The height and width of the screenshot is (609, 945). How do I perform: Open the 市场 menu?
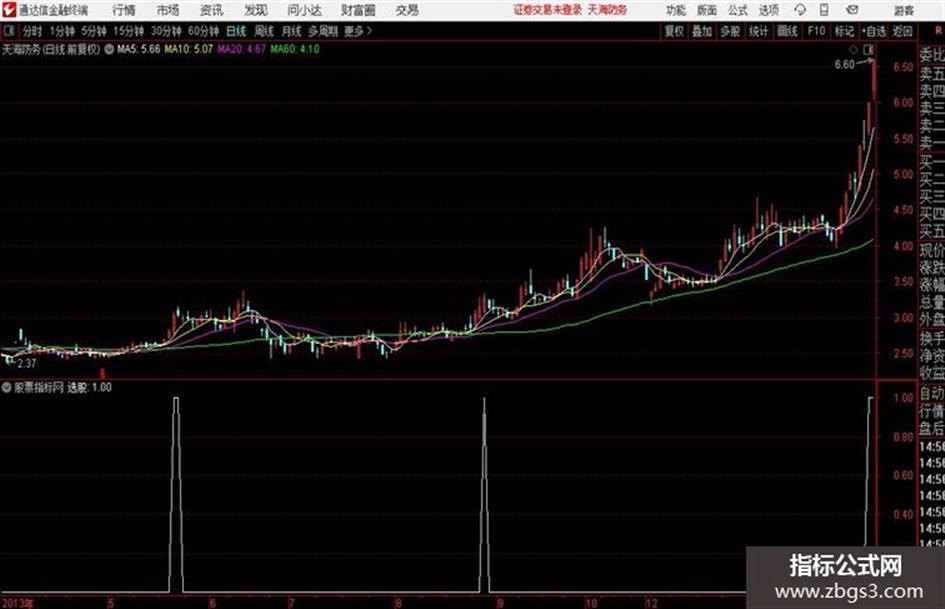click(168, 10)
